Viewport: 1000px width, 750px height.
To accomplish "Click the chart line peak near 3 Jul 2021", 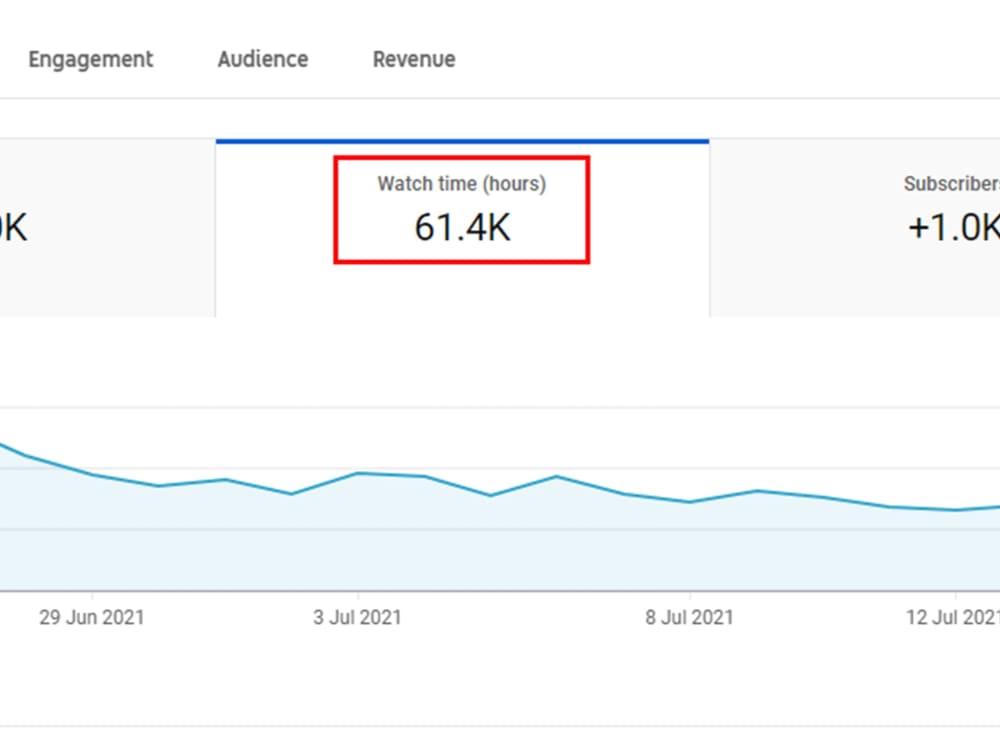I will (359, 473).
